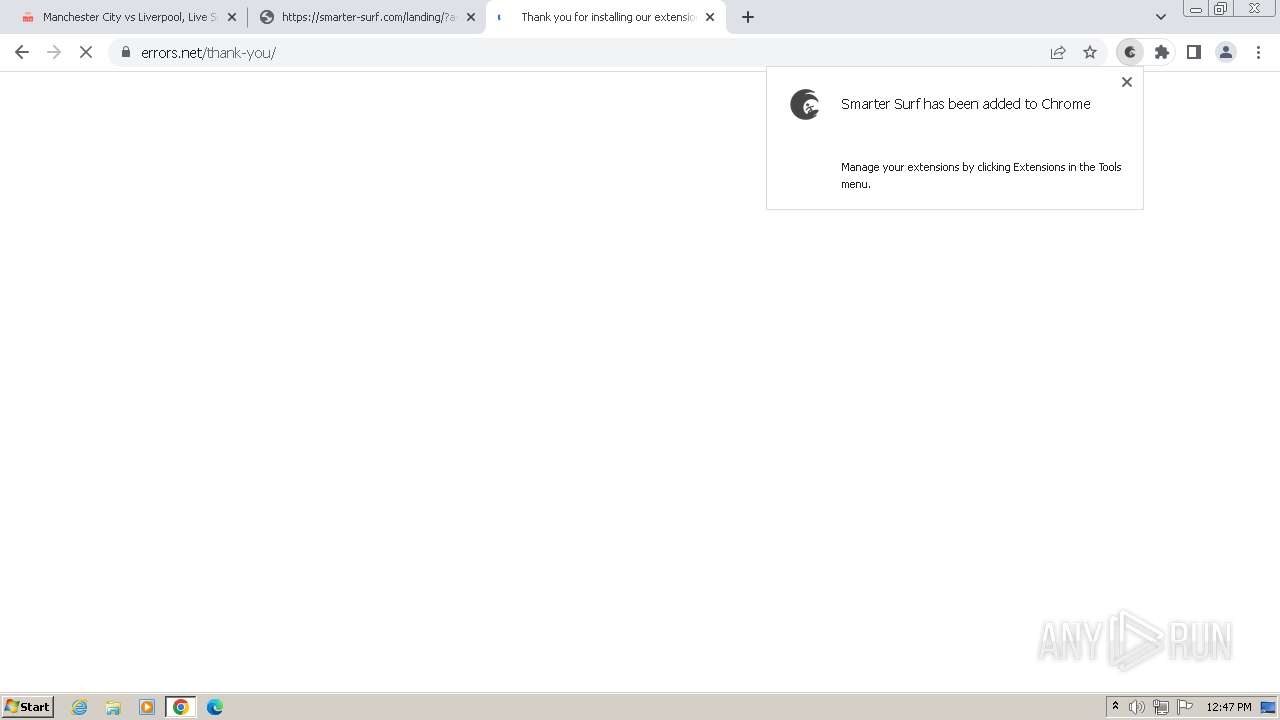The height and width of the screenshot is (720, 1280).
Task: Click the Smarter Surf logo in the popup
Action: coord(805,104)
